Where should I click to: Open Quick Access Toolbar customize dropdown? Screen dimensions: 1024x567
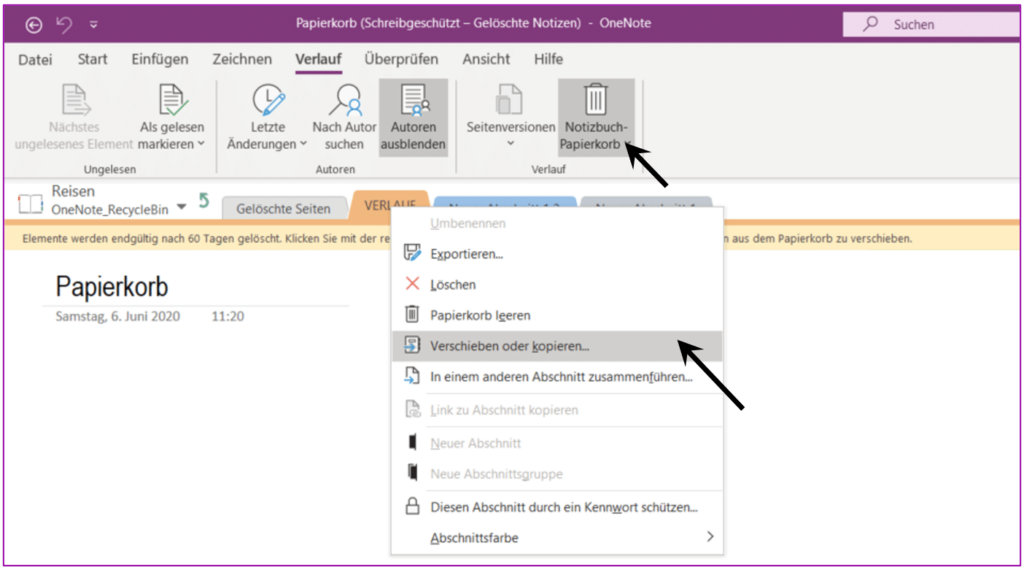pos(93,25)
